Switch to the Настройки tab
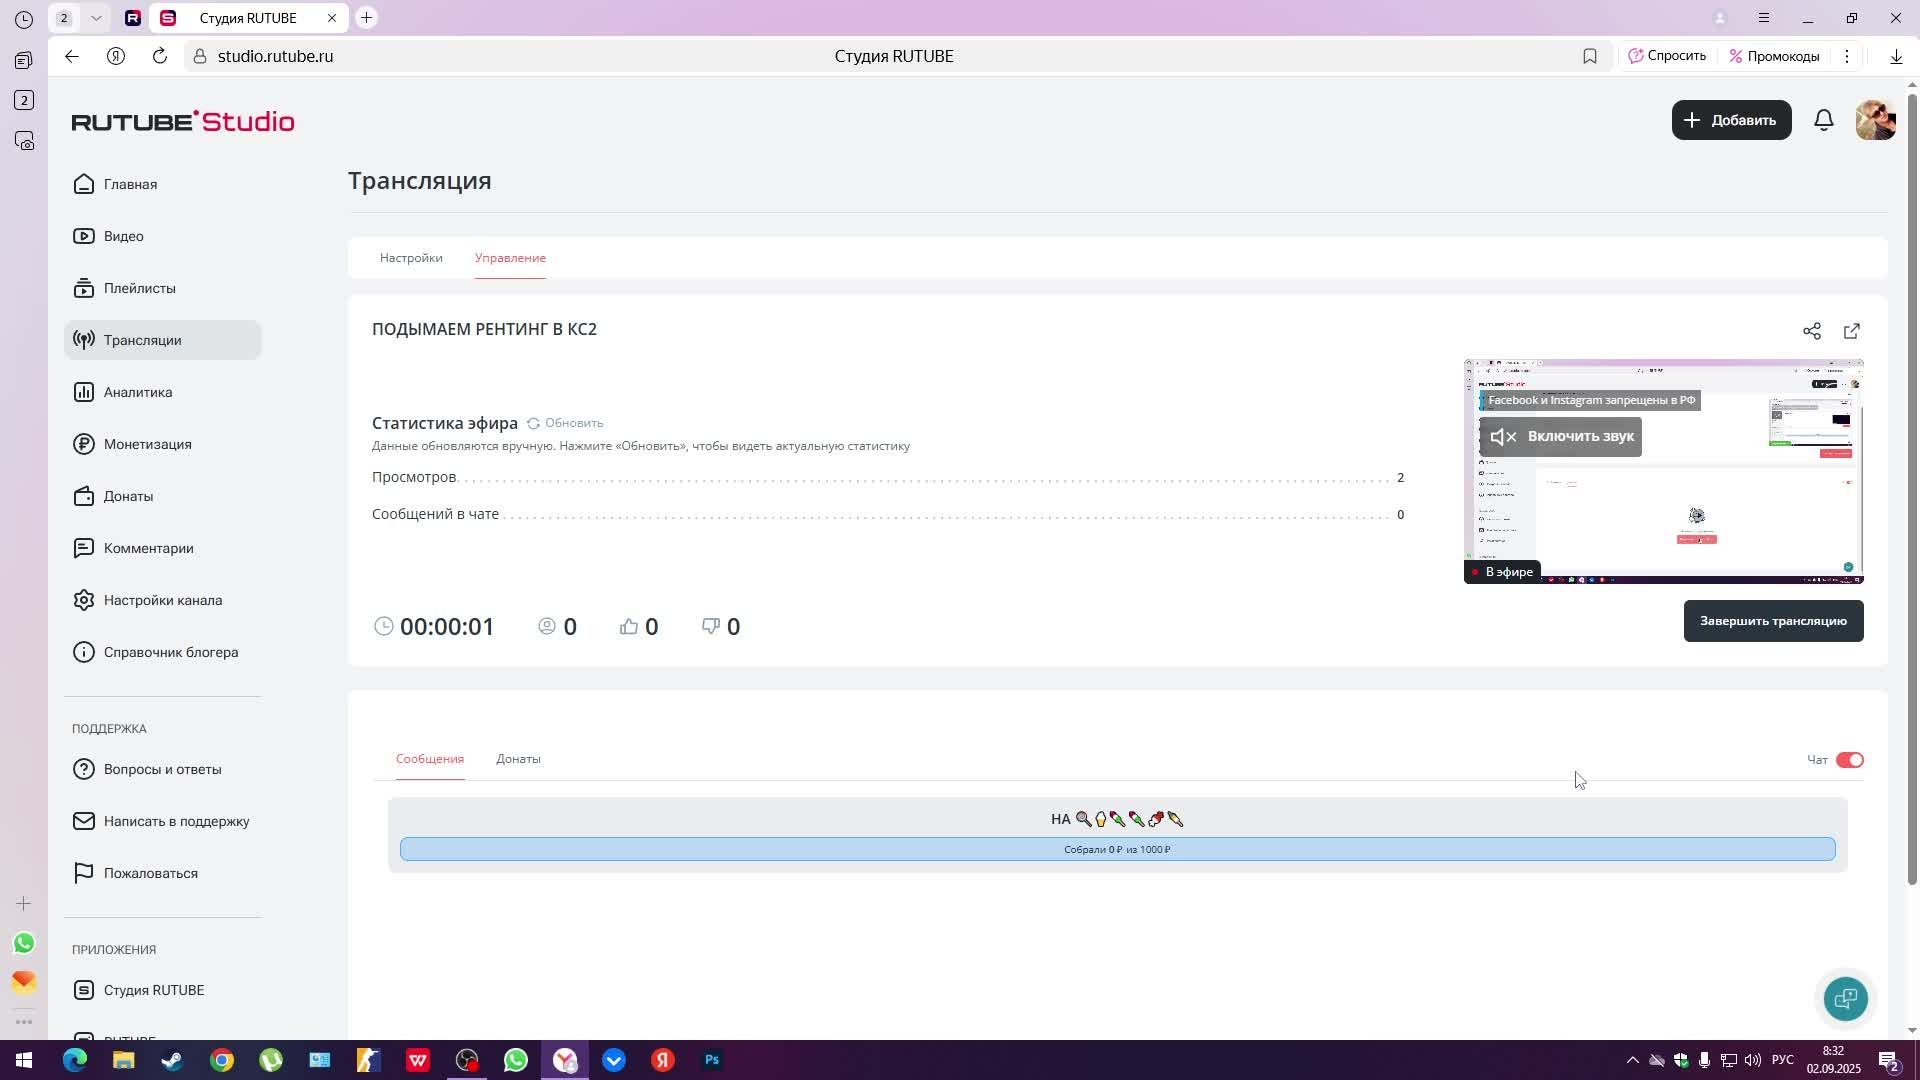 (411, 258)
